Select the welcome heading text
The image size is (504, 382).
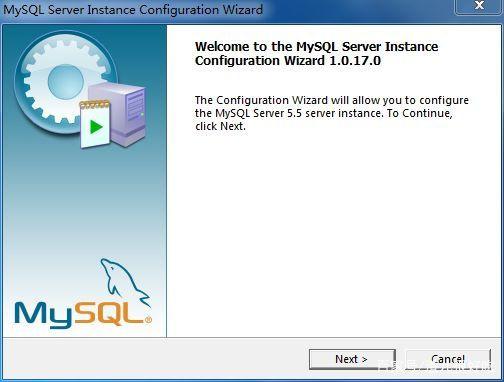(x=316, y=54)
